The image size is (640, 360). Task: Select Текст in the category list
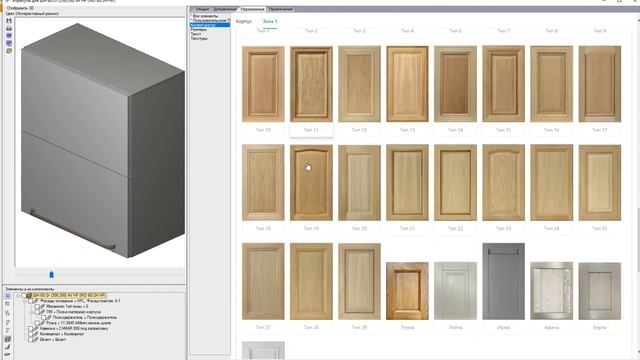pyautogui.click(x=196, y=34)
